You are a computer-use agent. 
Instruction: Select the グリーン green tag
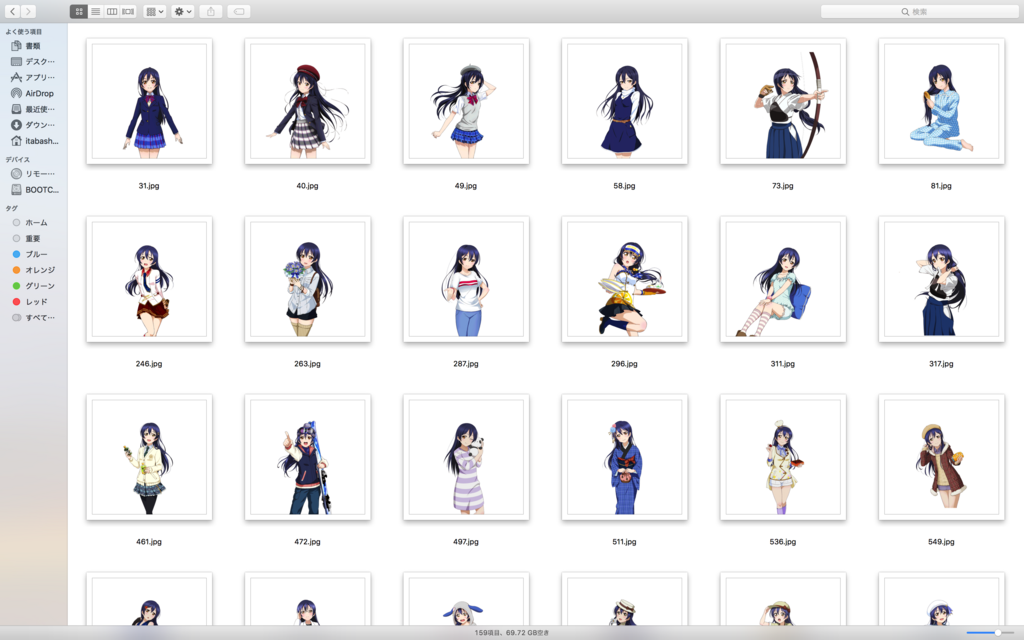33,286
